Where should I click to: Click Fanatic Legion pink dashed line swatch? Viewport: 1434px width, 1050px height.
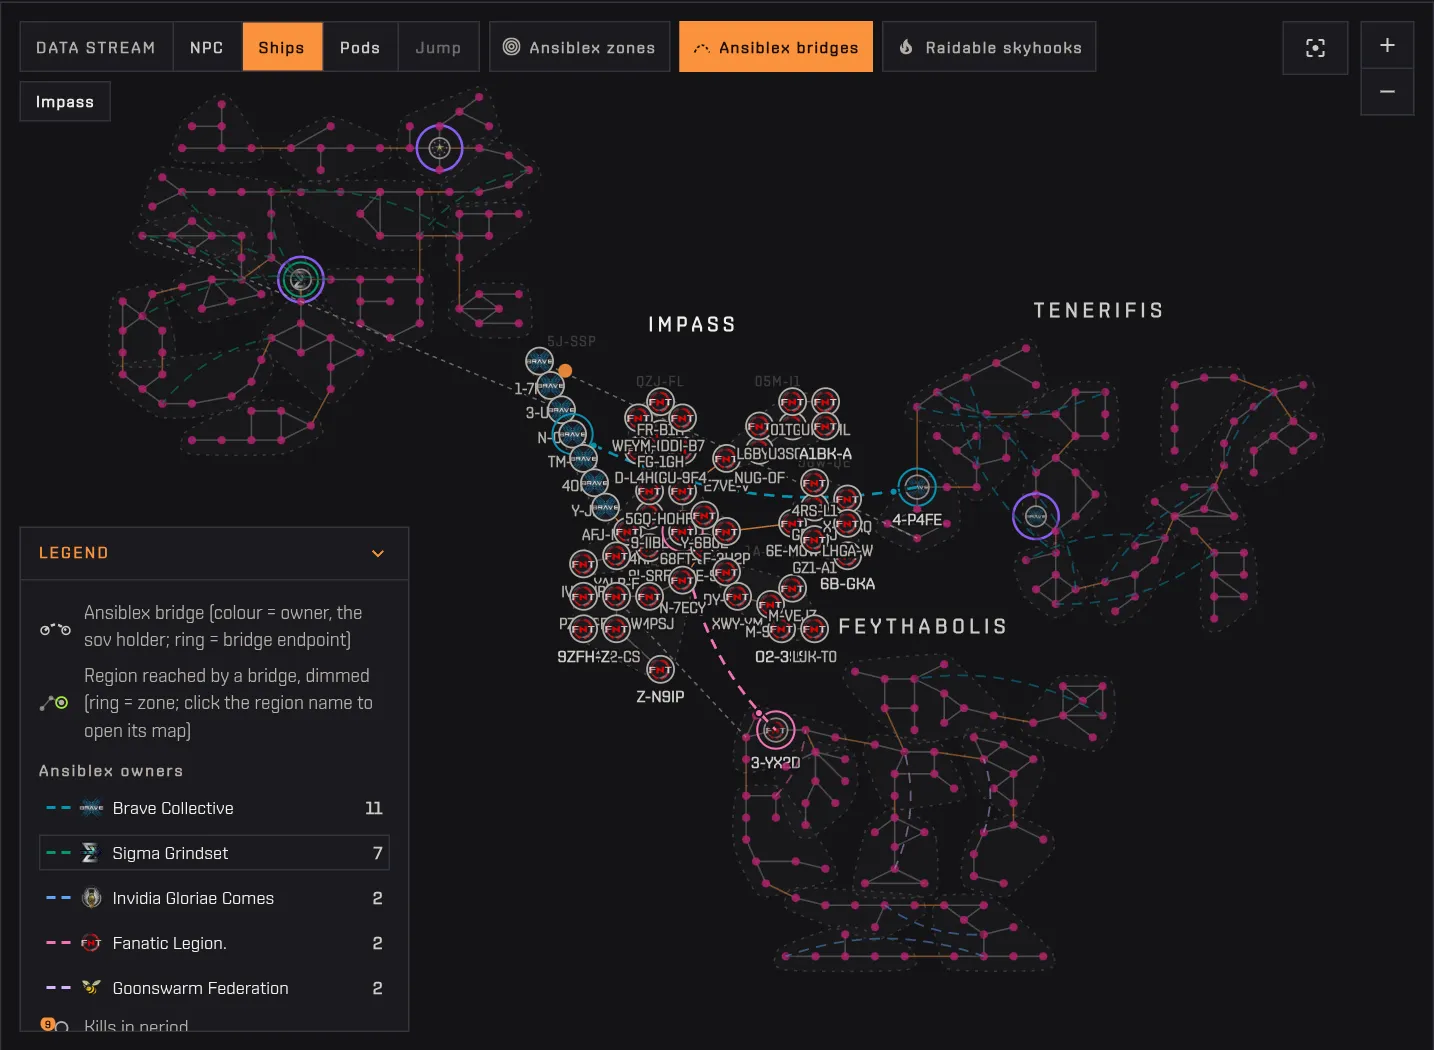click(x=58, y=943)
